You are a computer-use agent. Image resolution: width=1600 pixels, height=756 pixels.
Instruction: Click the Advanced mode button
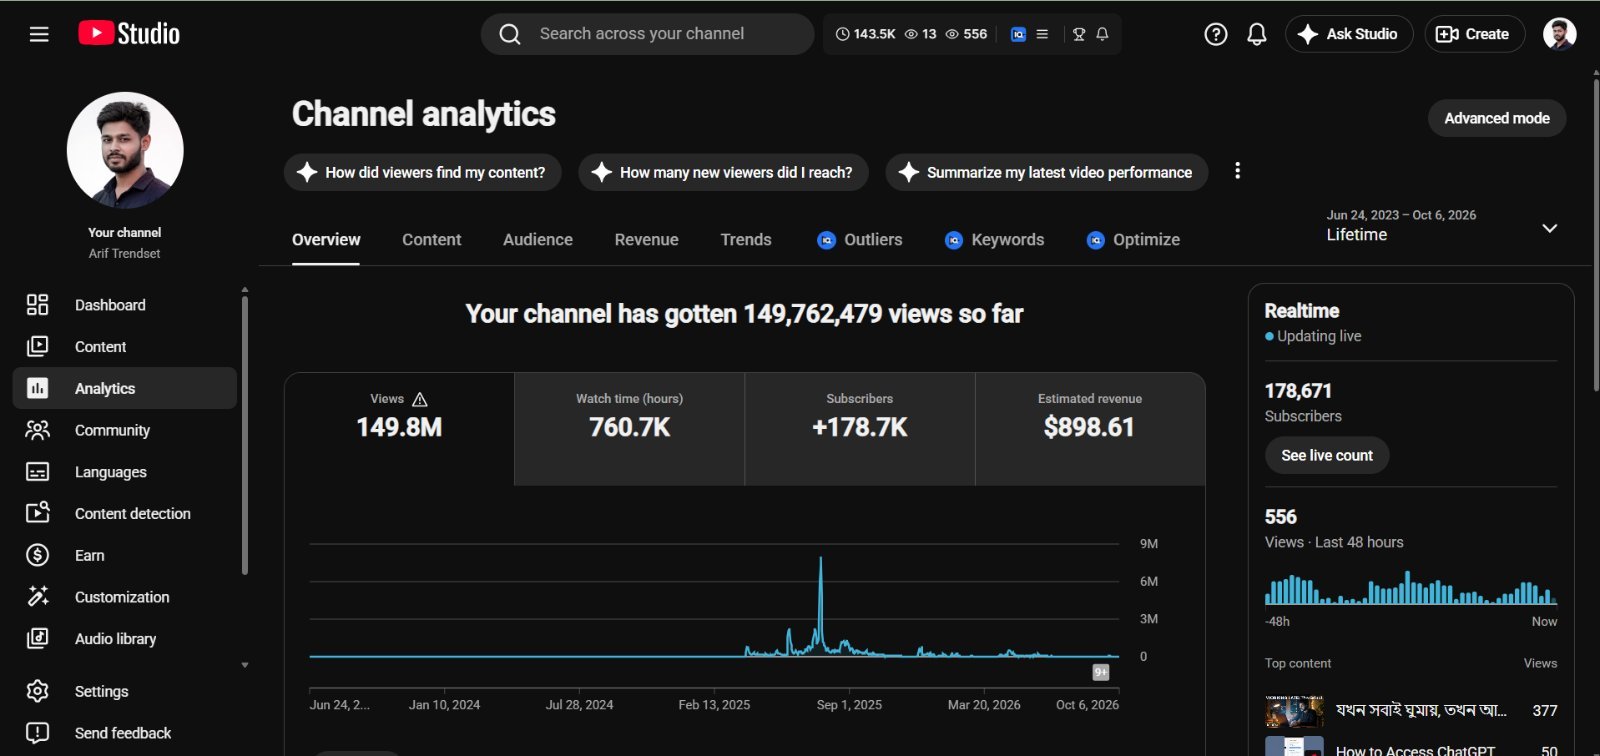1497,118
